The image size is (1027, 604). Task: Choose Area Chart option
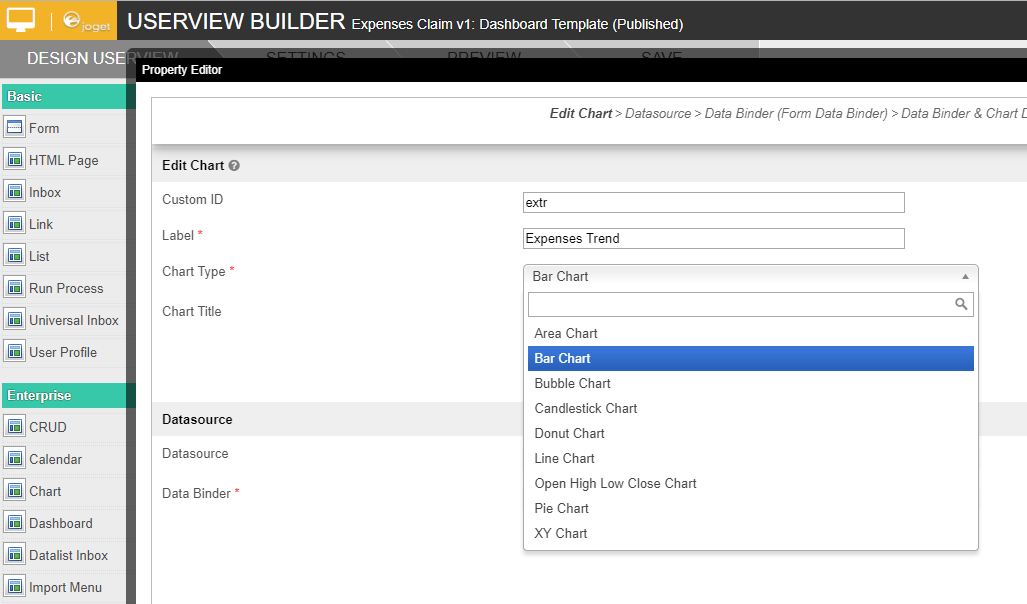click(x=751, y=333)
